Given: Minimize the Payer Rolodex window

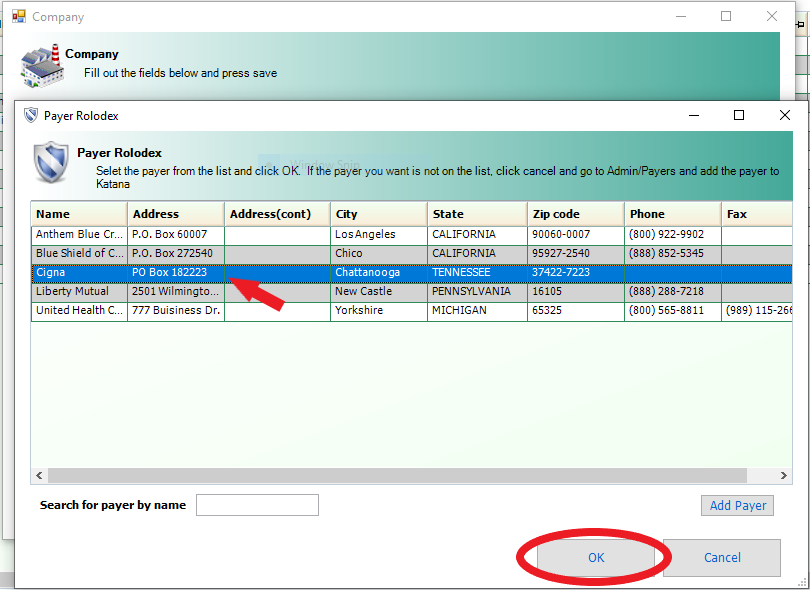Looking at the screenshot, I should pyautogui.click(x=694, y=115).
